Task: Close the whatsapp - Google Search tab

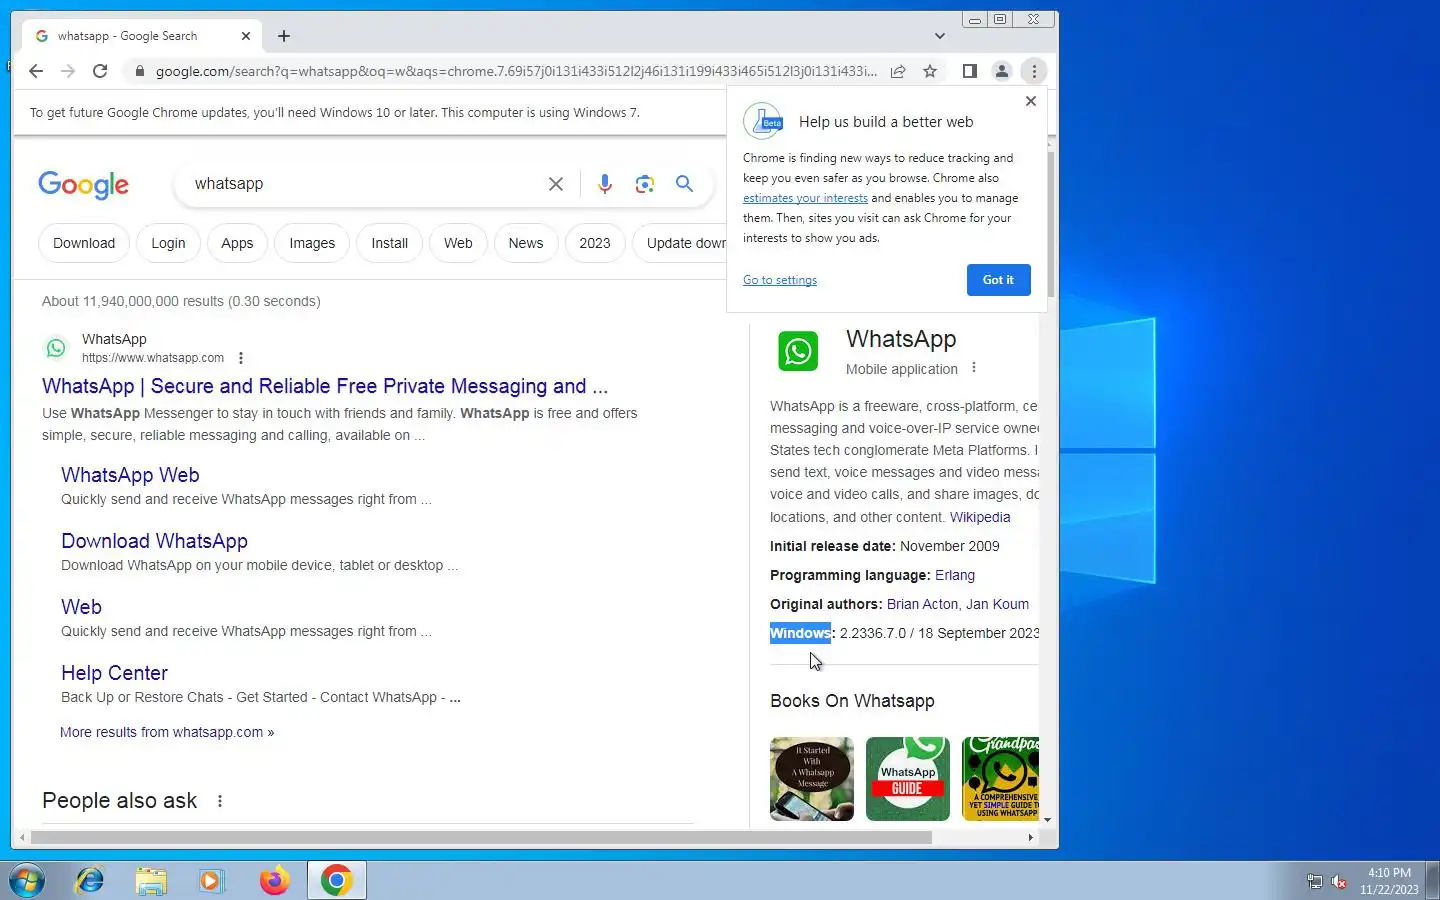Action: click(246, 36)
